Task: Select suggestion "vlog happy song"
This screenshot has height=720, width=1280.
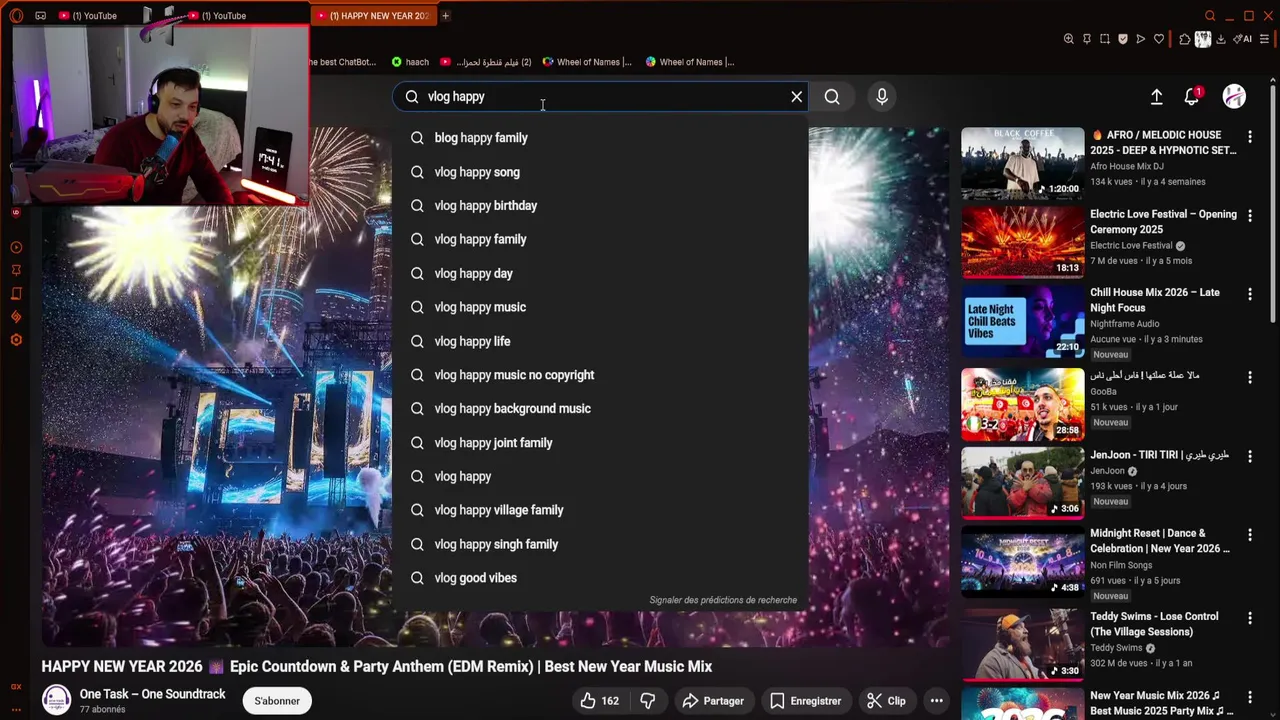Action: (x=600, y=172)
